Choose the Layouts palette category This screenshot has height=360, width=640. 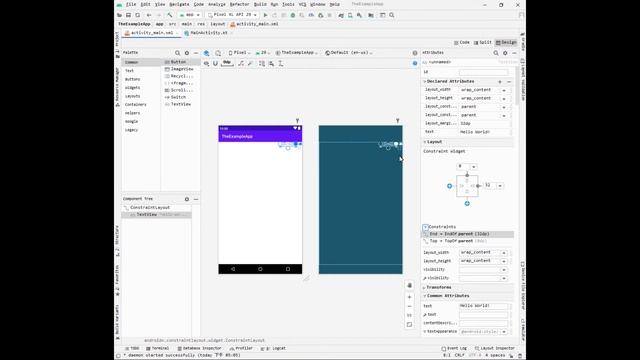(x=133, y=96)
